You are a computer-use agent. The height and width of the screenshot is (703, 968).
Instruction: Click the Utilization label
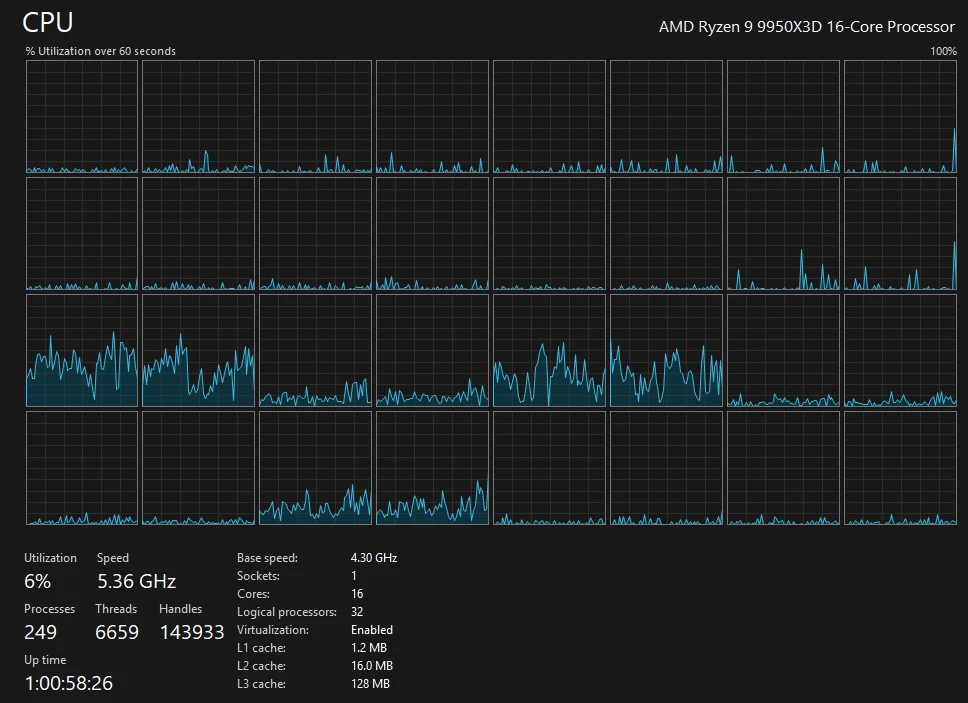(x=51, y=558)
